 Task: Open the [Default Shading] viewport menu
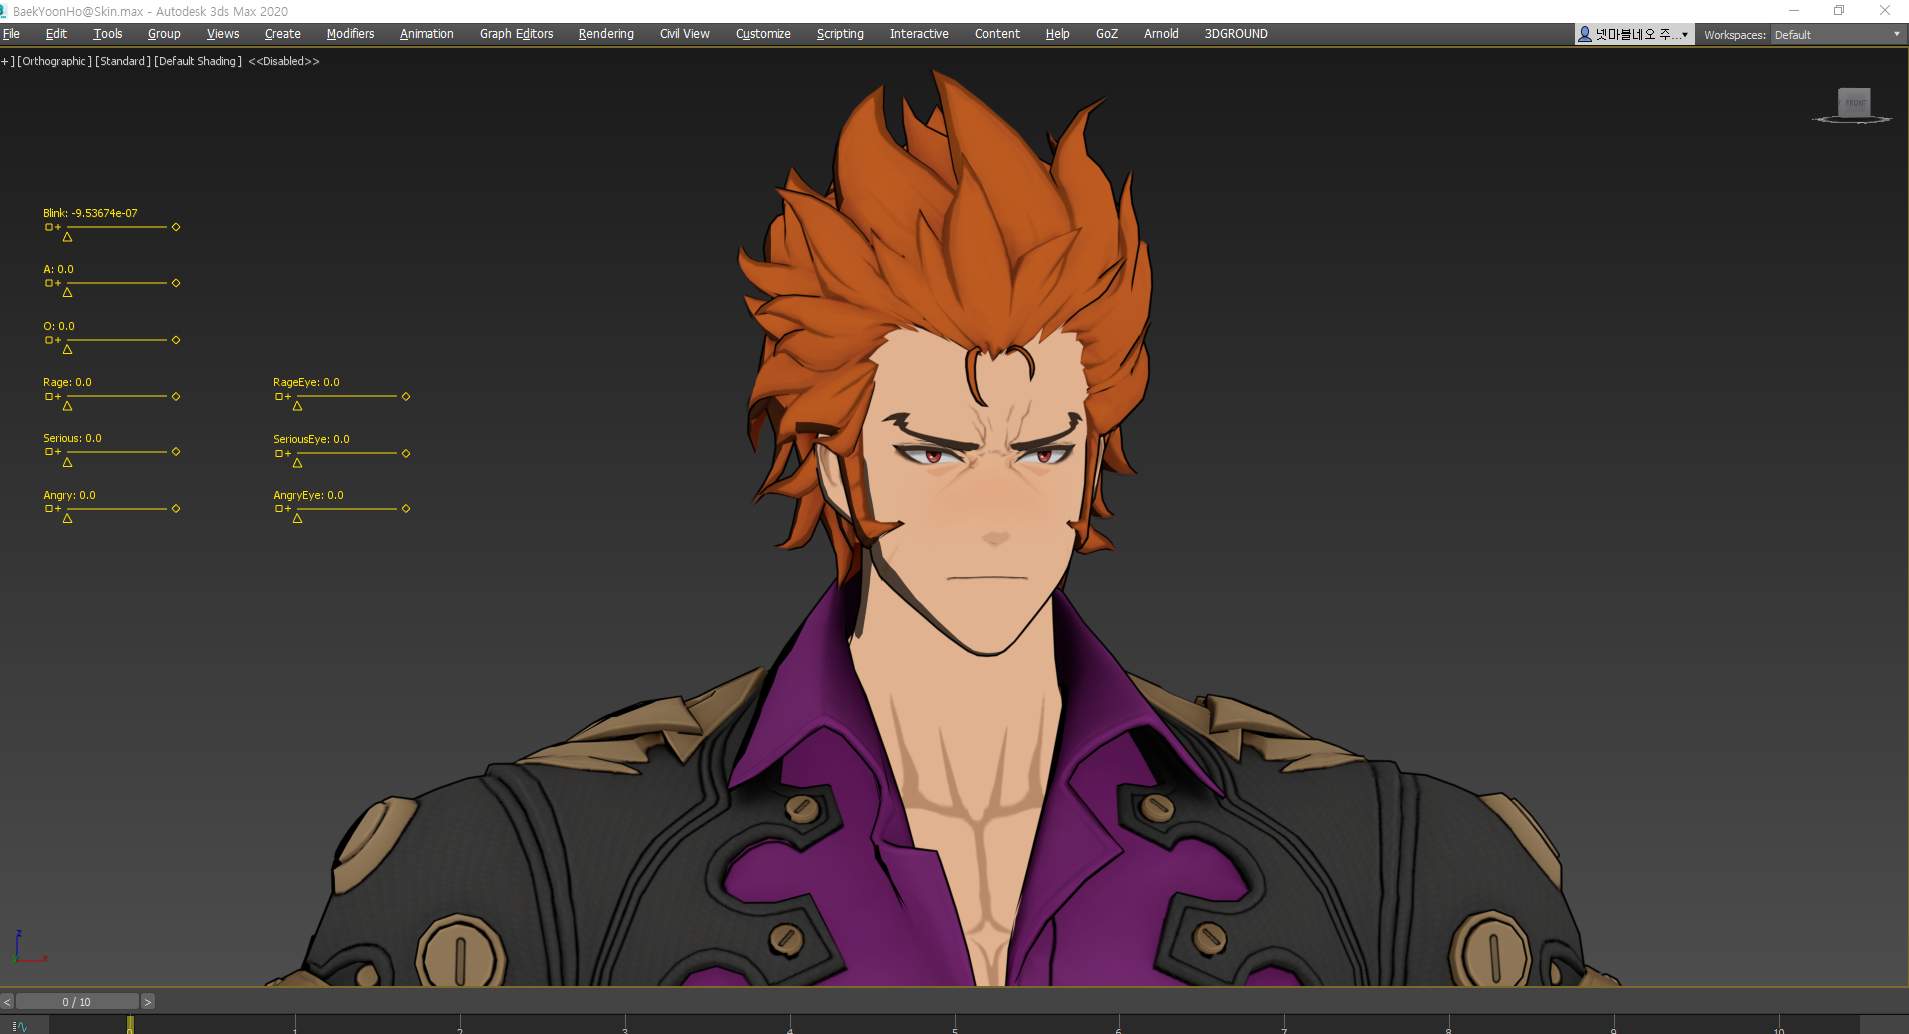coord(198,62)
